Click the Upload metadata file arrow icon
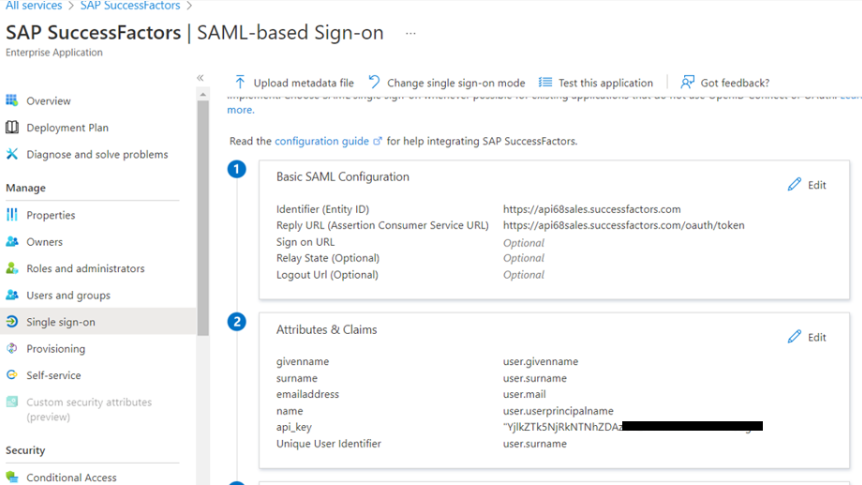Image resolution: width=862 pixels, height=485 pixels. [240, 82]
